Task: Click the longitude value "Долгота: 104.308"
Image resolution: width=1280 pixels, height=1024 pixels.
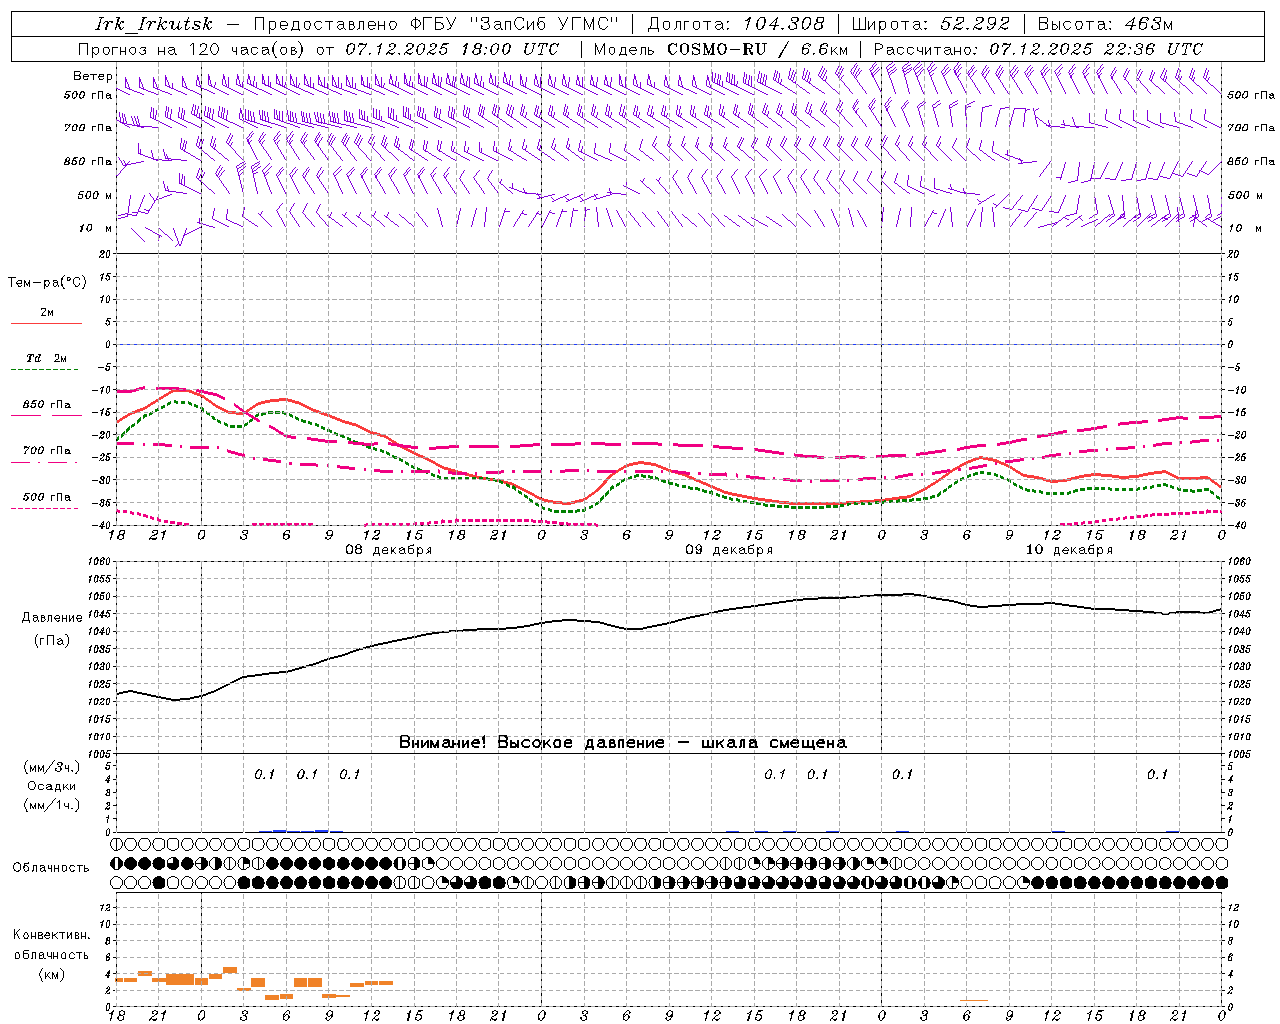Action: pyautogui.click(x=736, y=24)
